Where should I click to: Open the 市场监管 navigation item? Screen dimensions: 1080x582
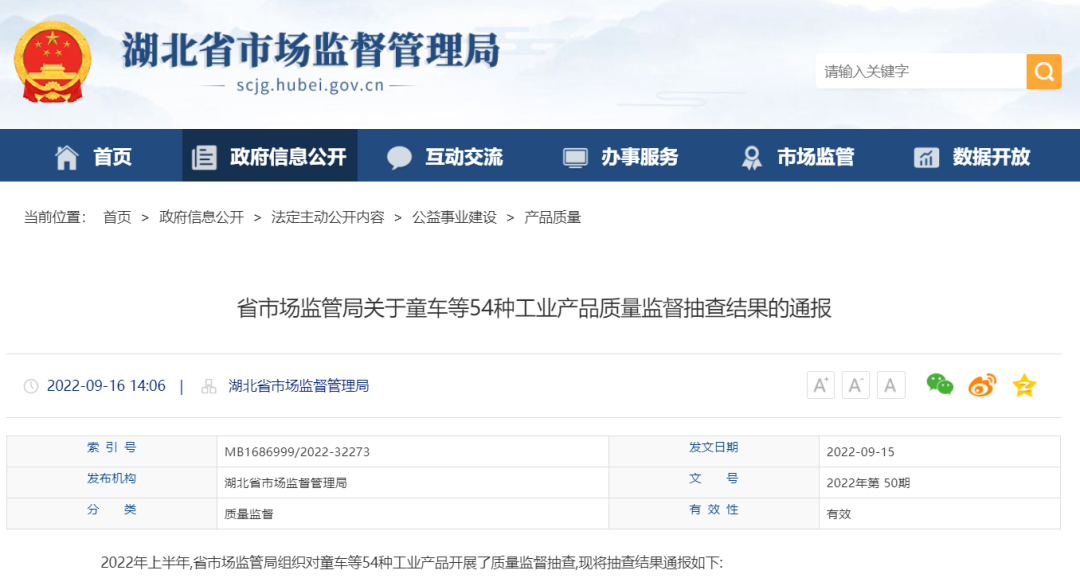797,157
